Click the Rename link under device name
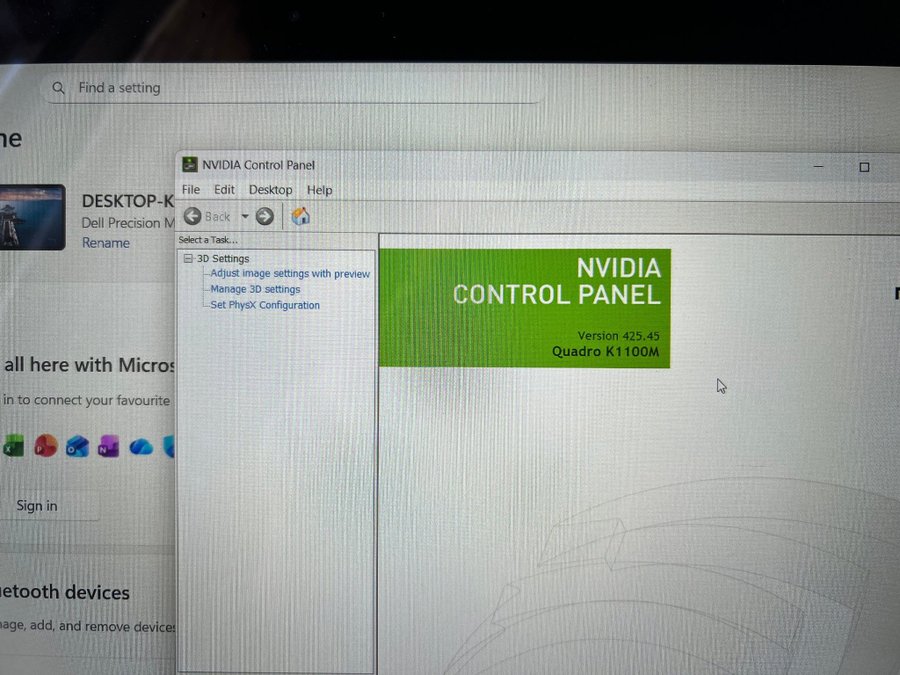 coord(105,243)
